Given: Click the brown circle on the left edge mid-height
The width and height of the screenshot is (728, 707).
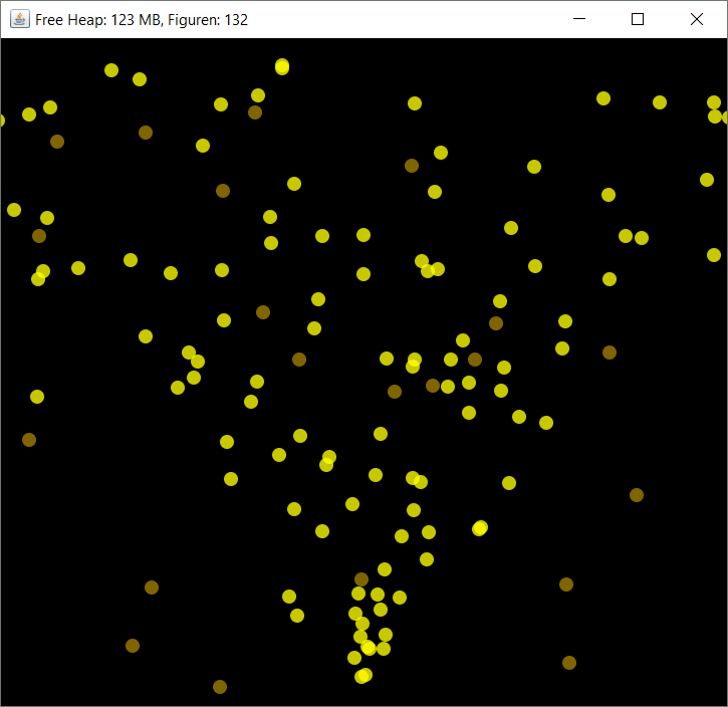Looking at the screenshot, I should click(29, 440).
